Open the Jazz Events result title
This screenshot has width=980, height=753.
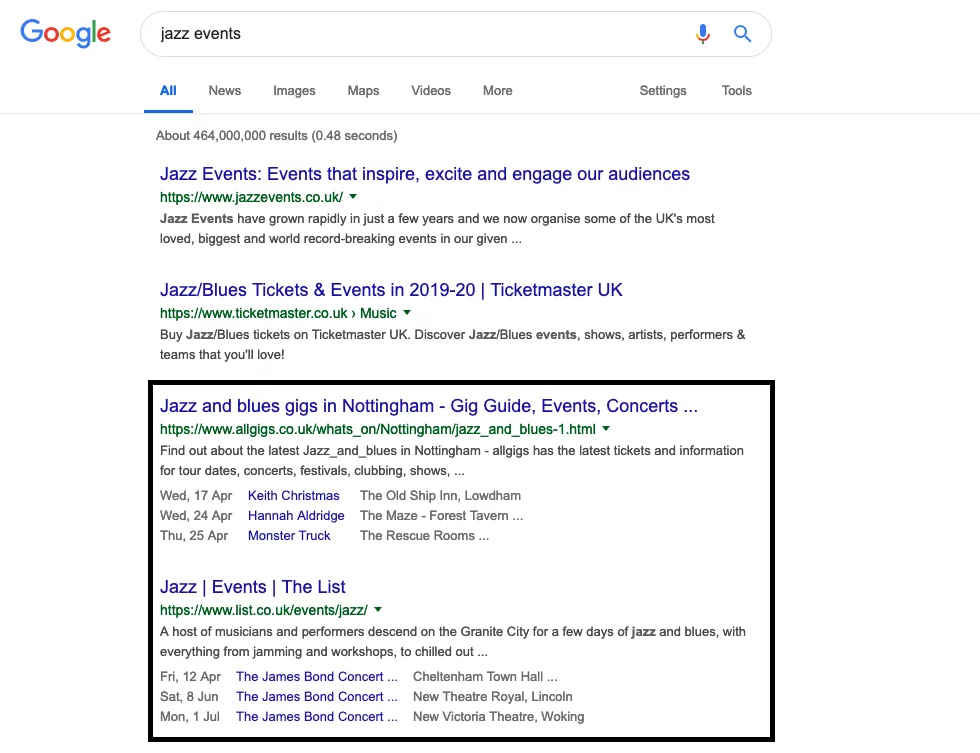point(424,174)
